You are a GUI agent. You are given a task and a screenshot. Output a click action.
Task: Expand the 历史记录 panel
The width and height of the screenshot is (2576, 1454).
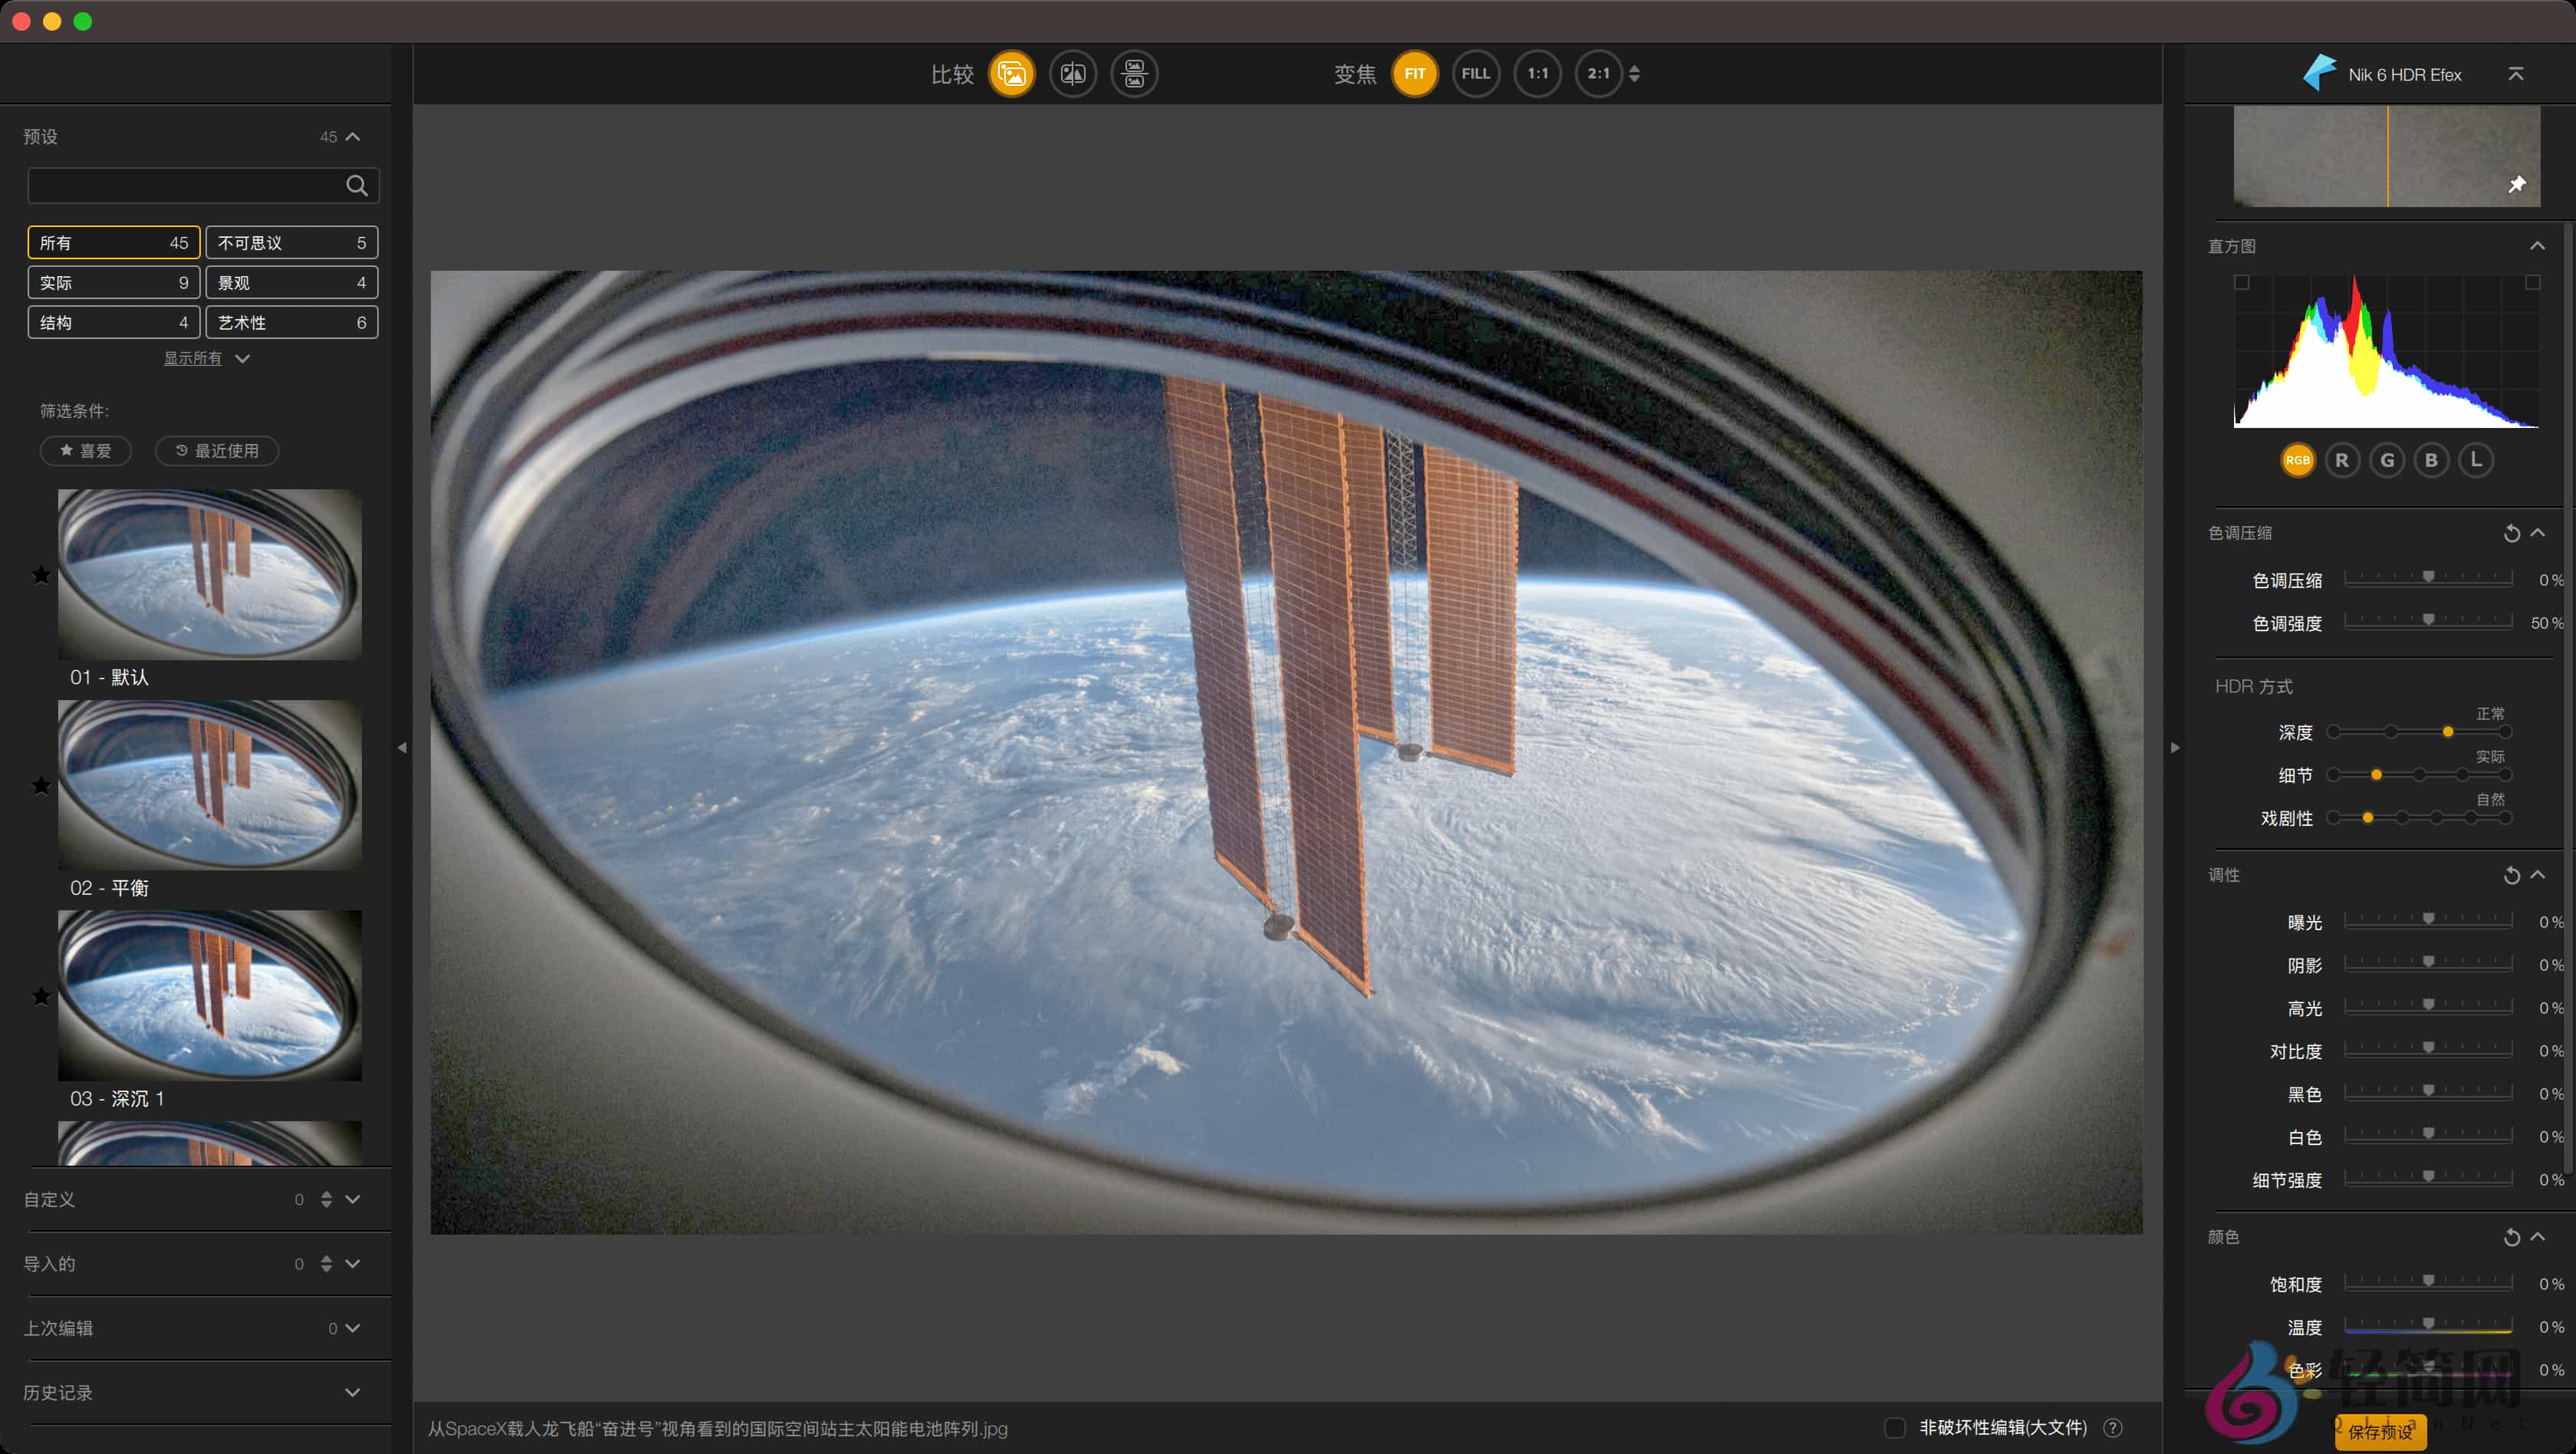[352, 1392]
